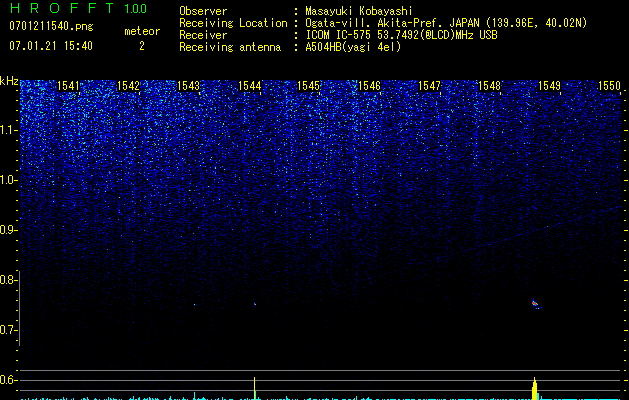Click the 1547 time marker
Viewport: 629px width, 400px height.
pos(430,86)
